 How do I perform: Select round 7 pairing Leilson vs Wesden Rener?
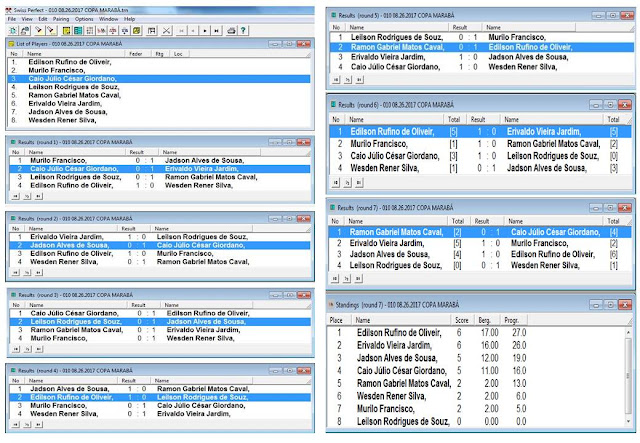coord(480,265)
